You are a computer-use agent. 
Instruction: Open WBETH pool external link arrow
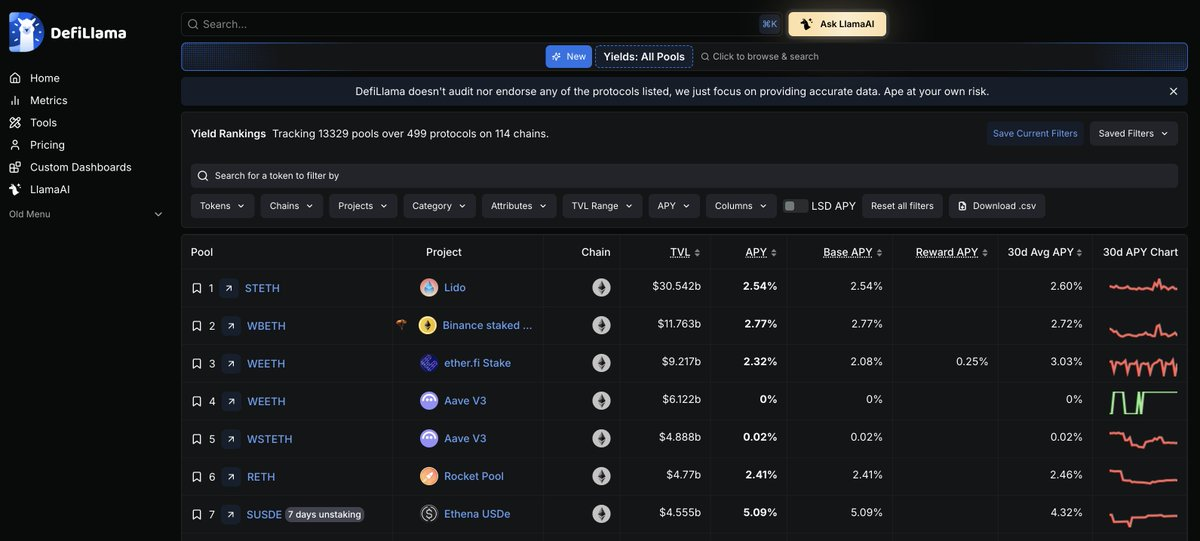pyautogui.click(x=230, y=326)
